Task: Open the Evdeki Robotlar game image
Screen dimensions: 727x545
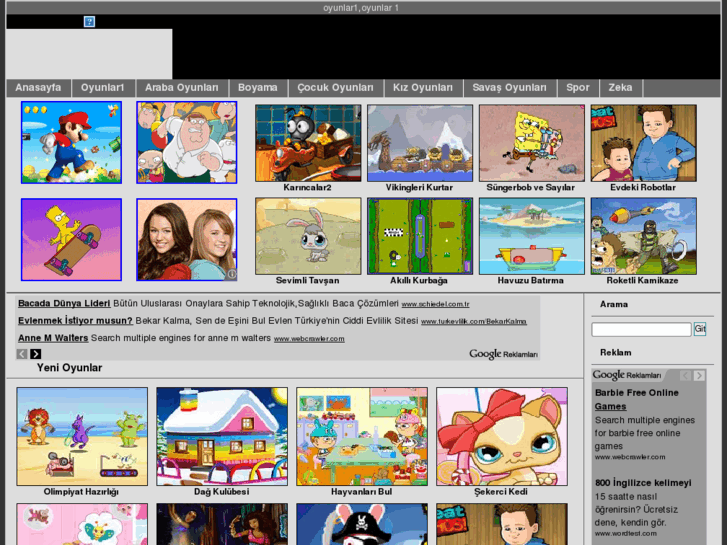Action: 644,143
